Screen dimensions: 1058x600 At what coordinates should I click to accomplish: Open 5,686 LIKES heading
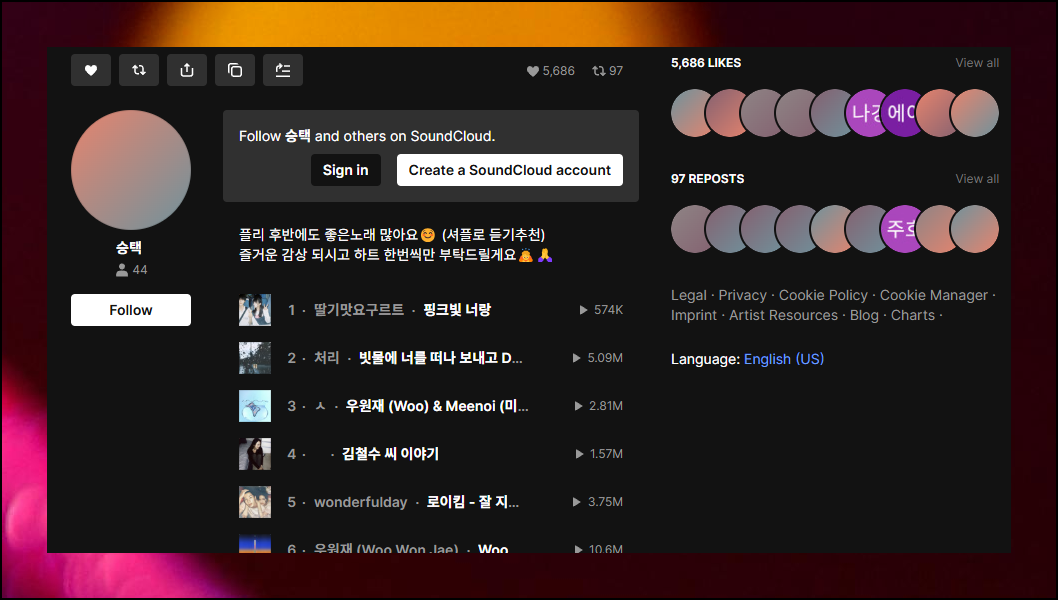[x=706, y=63]
